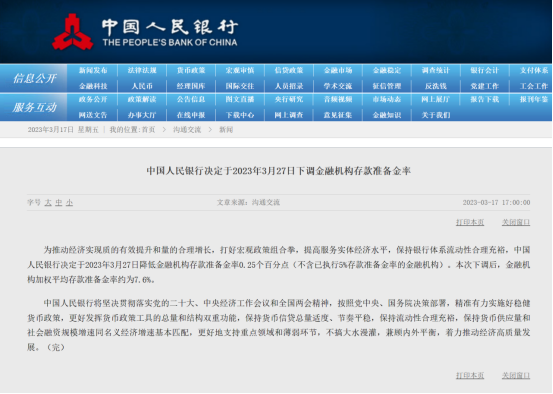
Task: Click the People's Bank of China logo emblem
Action: tap(73, 32)
